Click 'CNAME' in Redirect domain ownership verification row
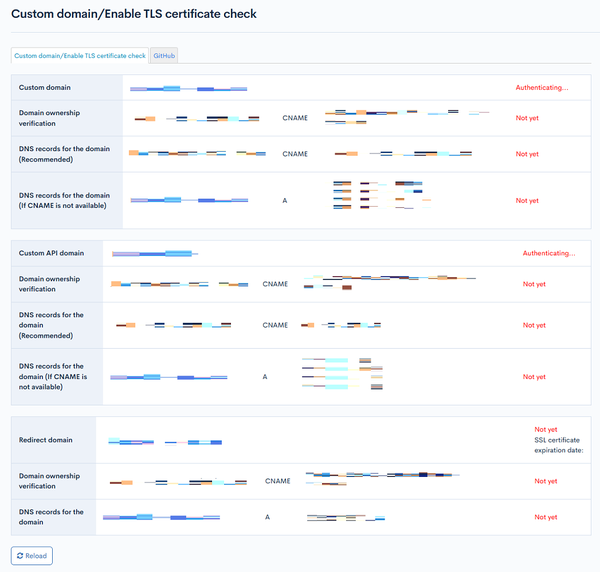600x572 pixels. tap(277, 481)
